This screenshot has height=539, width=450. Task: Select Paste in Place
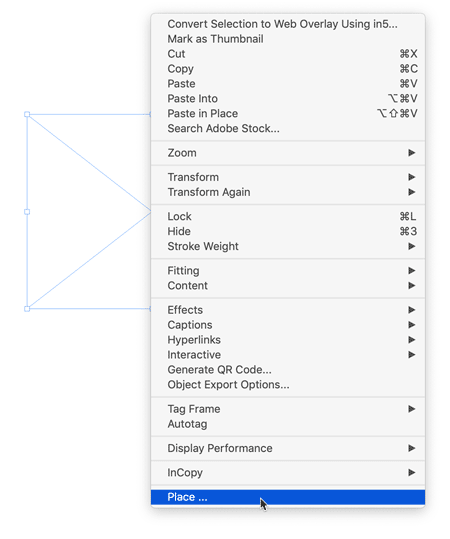(x=288, y=113)
